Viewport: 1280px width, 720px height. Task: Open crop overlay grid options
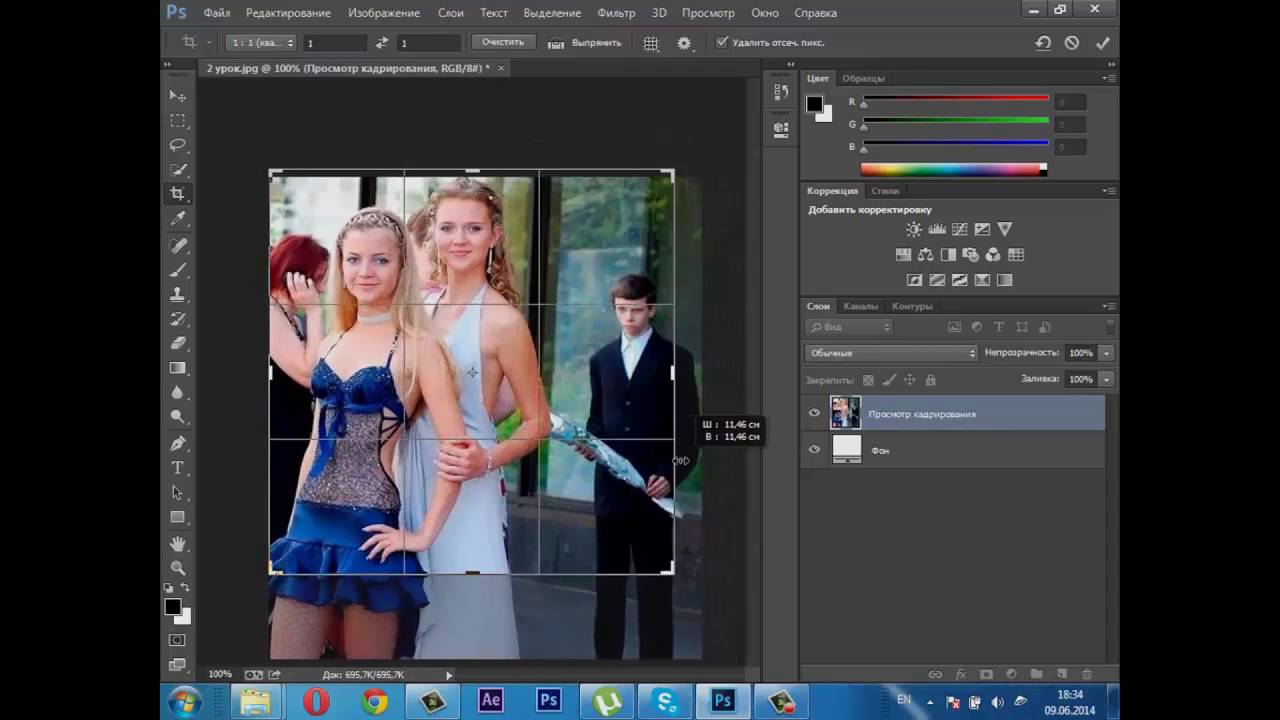(x=651, y=43)
